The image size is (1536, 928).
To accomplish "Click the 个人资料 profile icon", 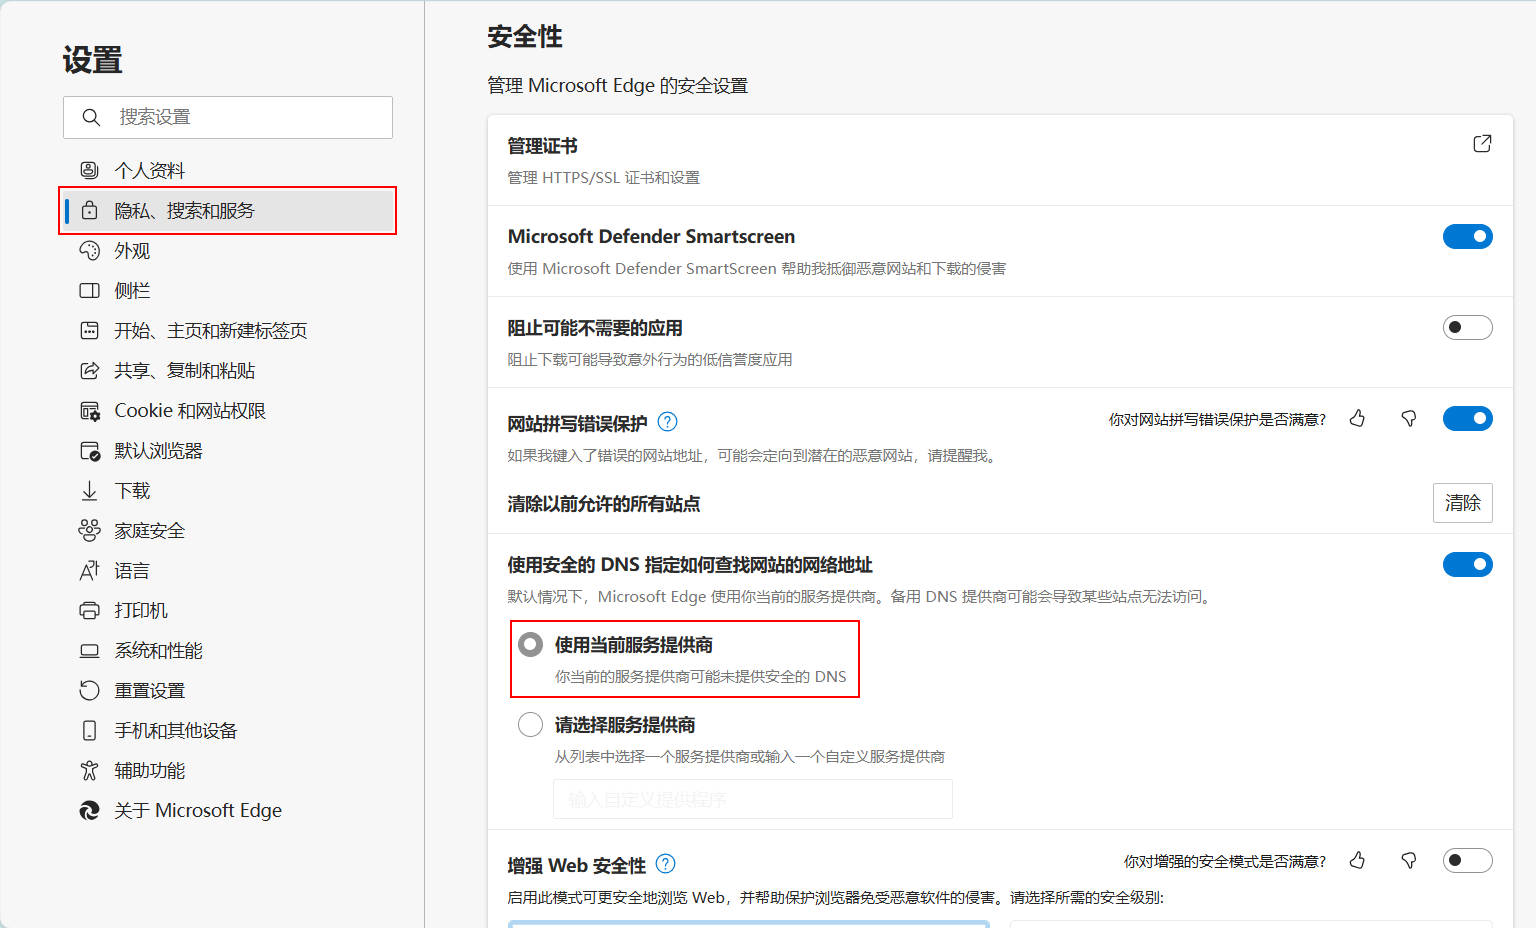I will point(89,170).
